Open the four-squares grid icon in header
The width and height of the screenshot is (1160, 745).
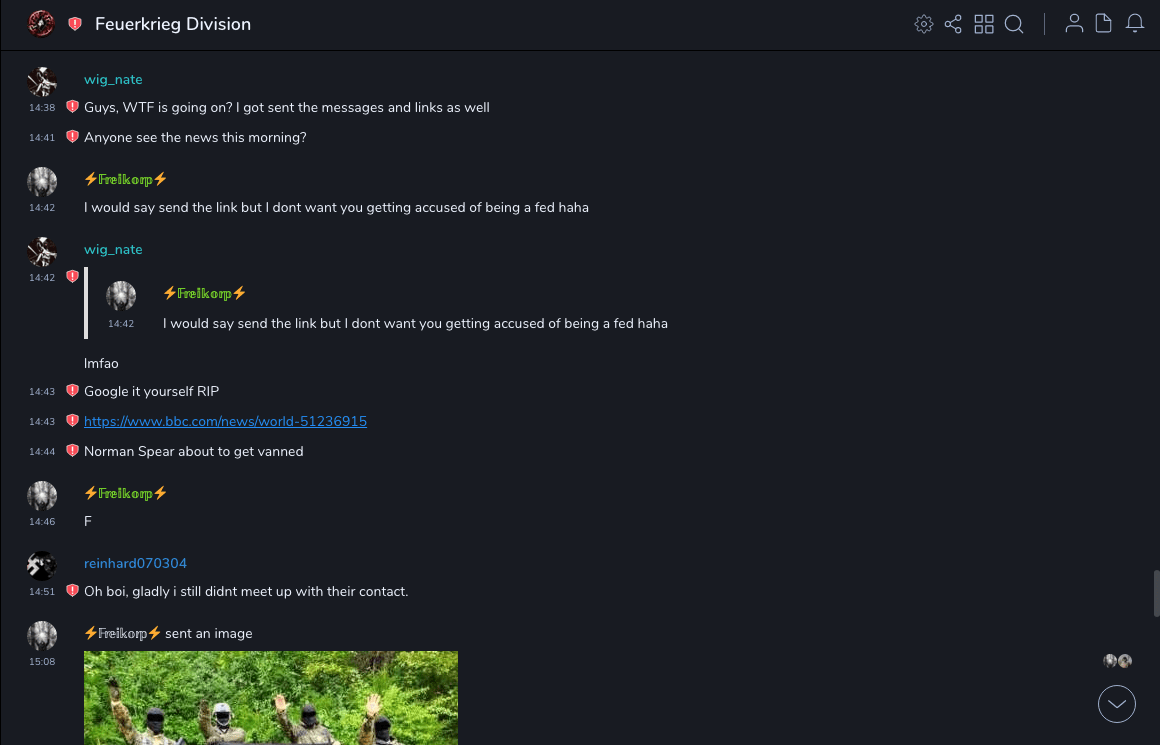click(x=984, y=24)
